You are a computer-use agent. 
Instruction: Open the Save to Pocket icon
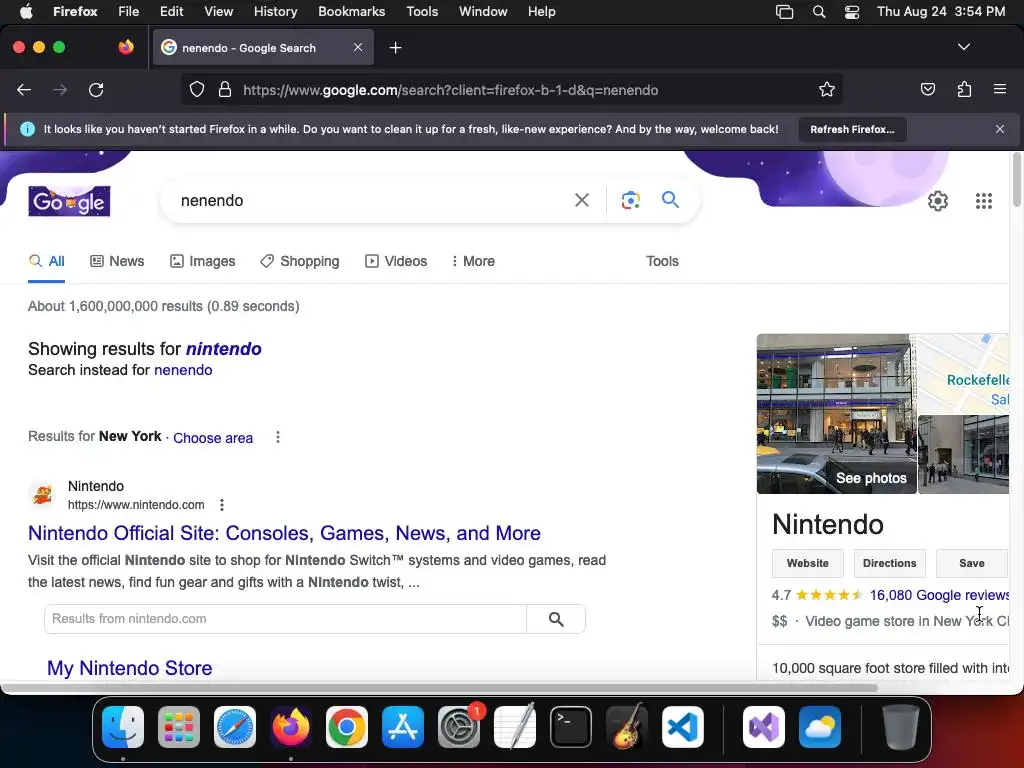pos(928,89)
